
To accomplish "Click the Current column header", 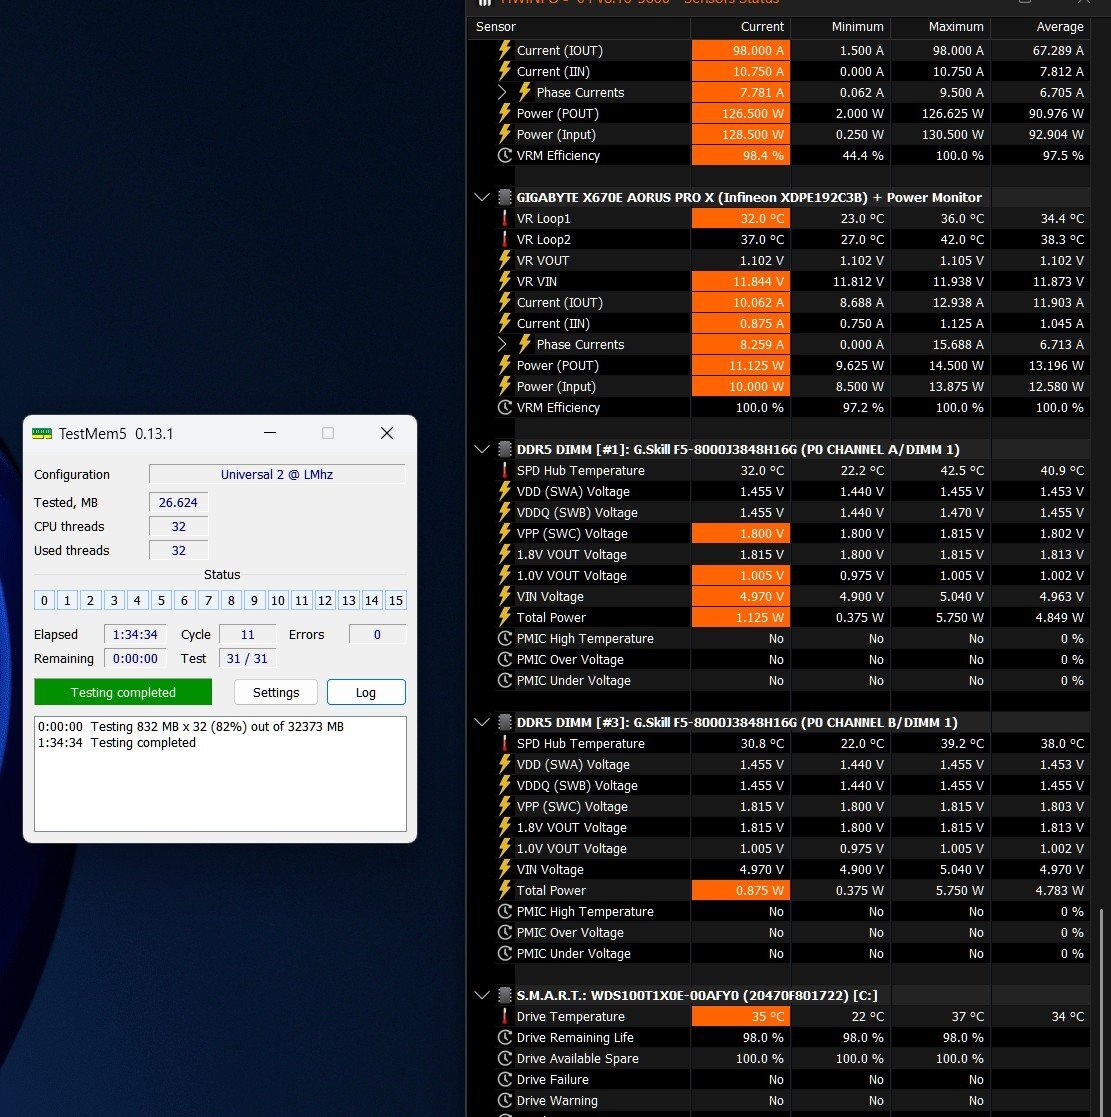I will 741,27.
